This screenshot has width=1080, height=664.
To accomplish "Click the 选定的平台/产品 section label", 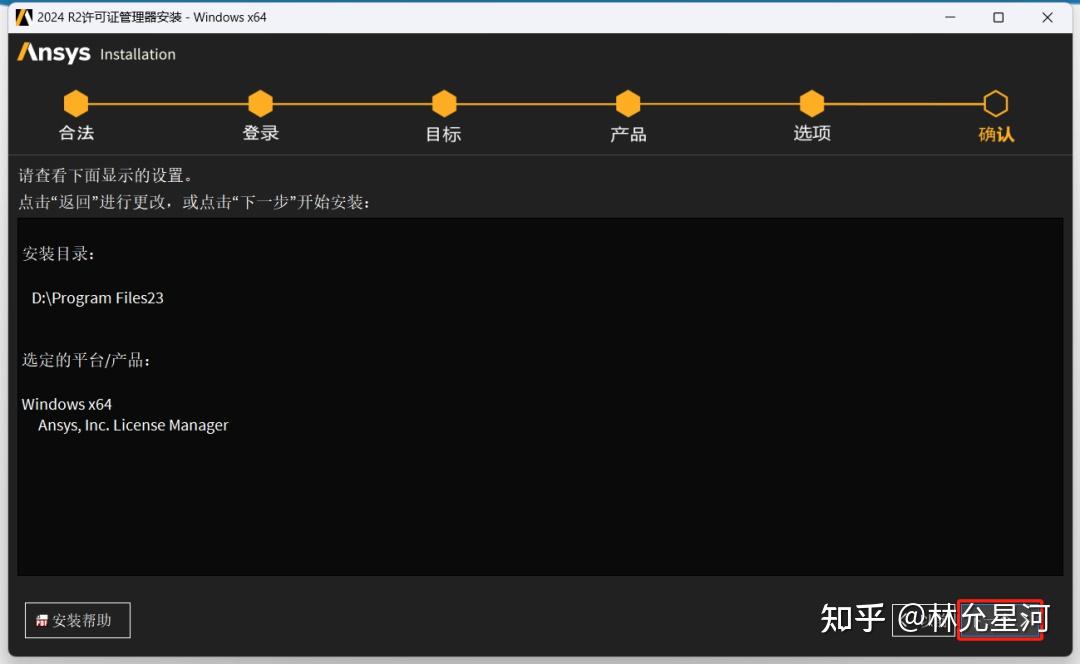I will click(x=89, y=360).
